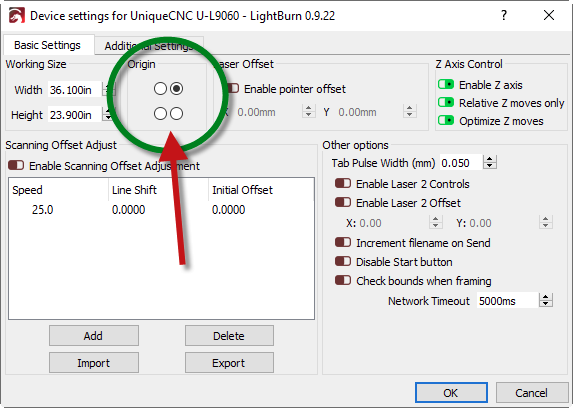Enable Scanning Offset Adjustment toggle
The width and height of the screenshot is (573, 408).
coord(16,165)
